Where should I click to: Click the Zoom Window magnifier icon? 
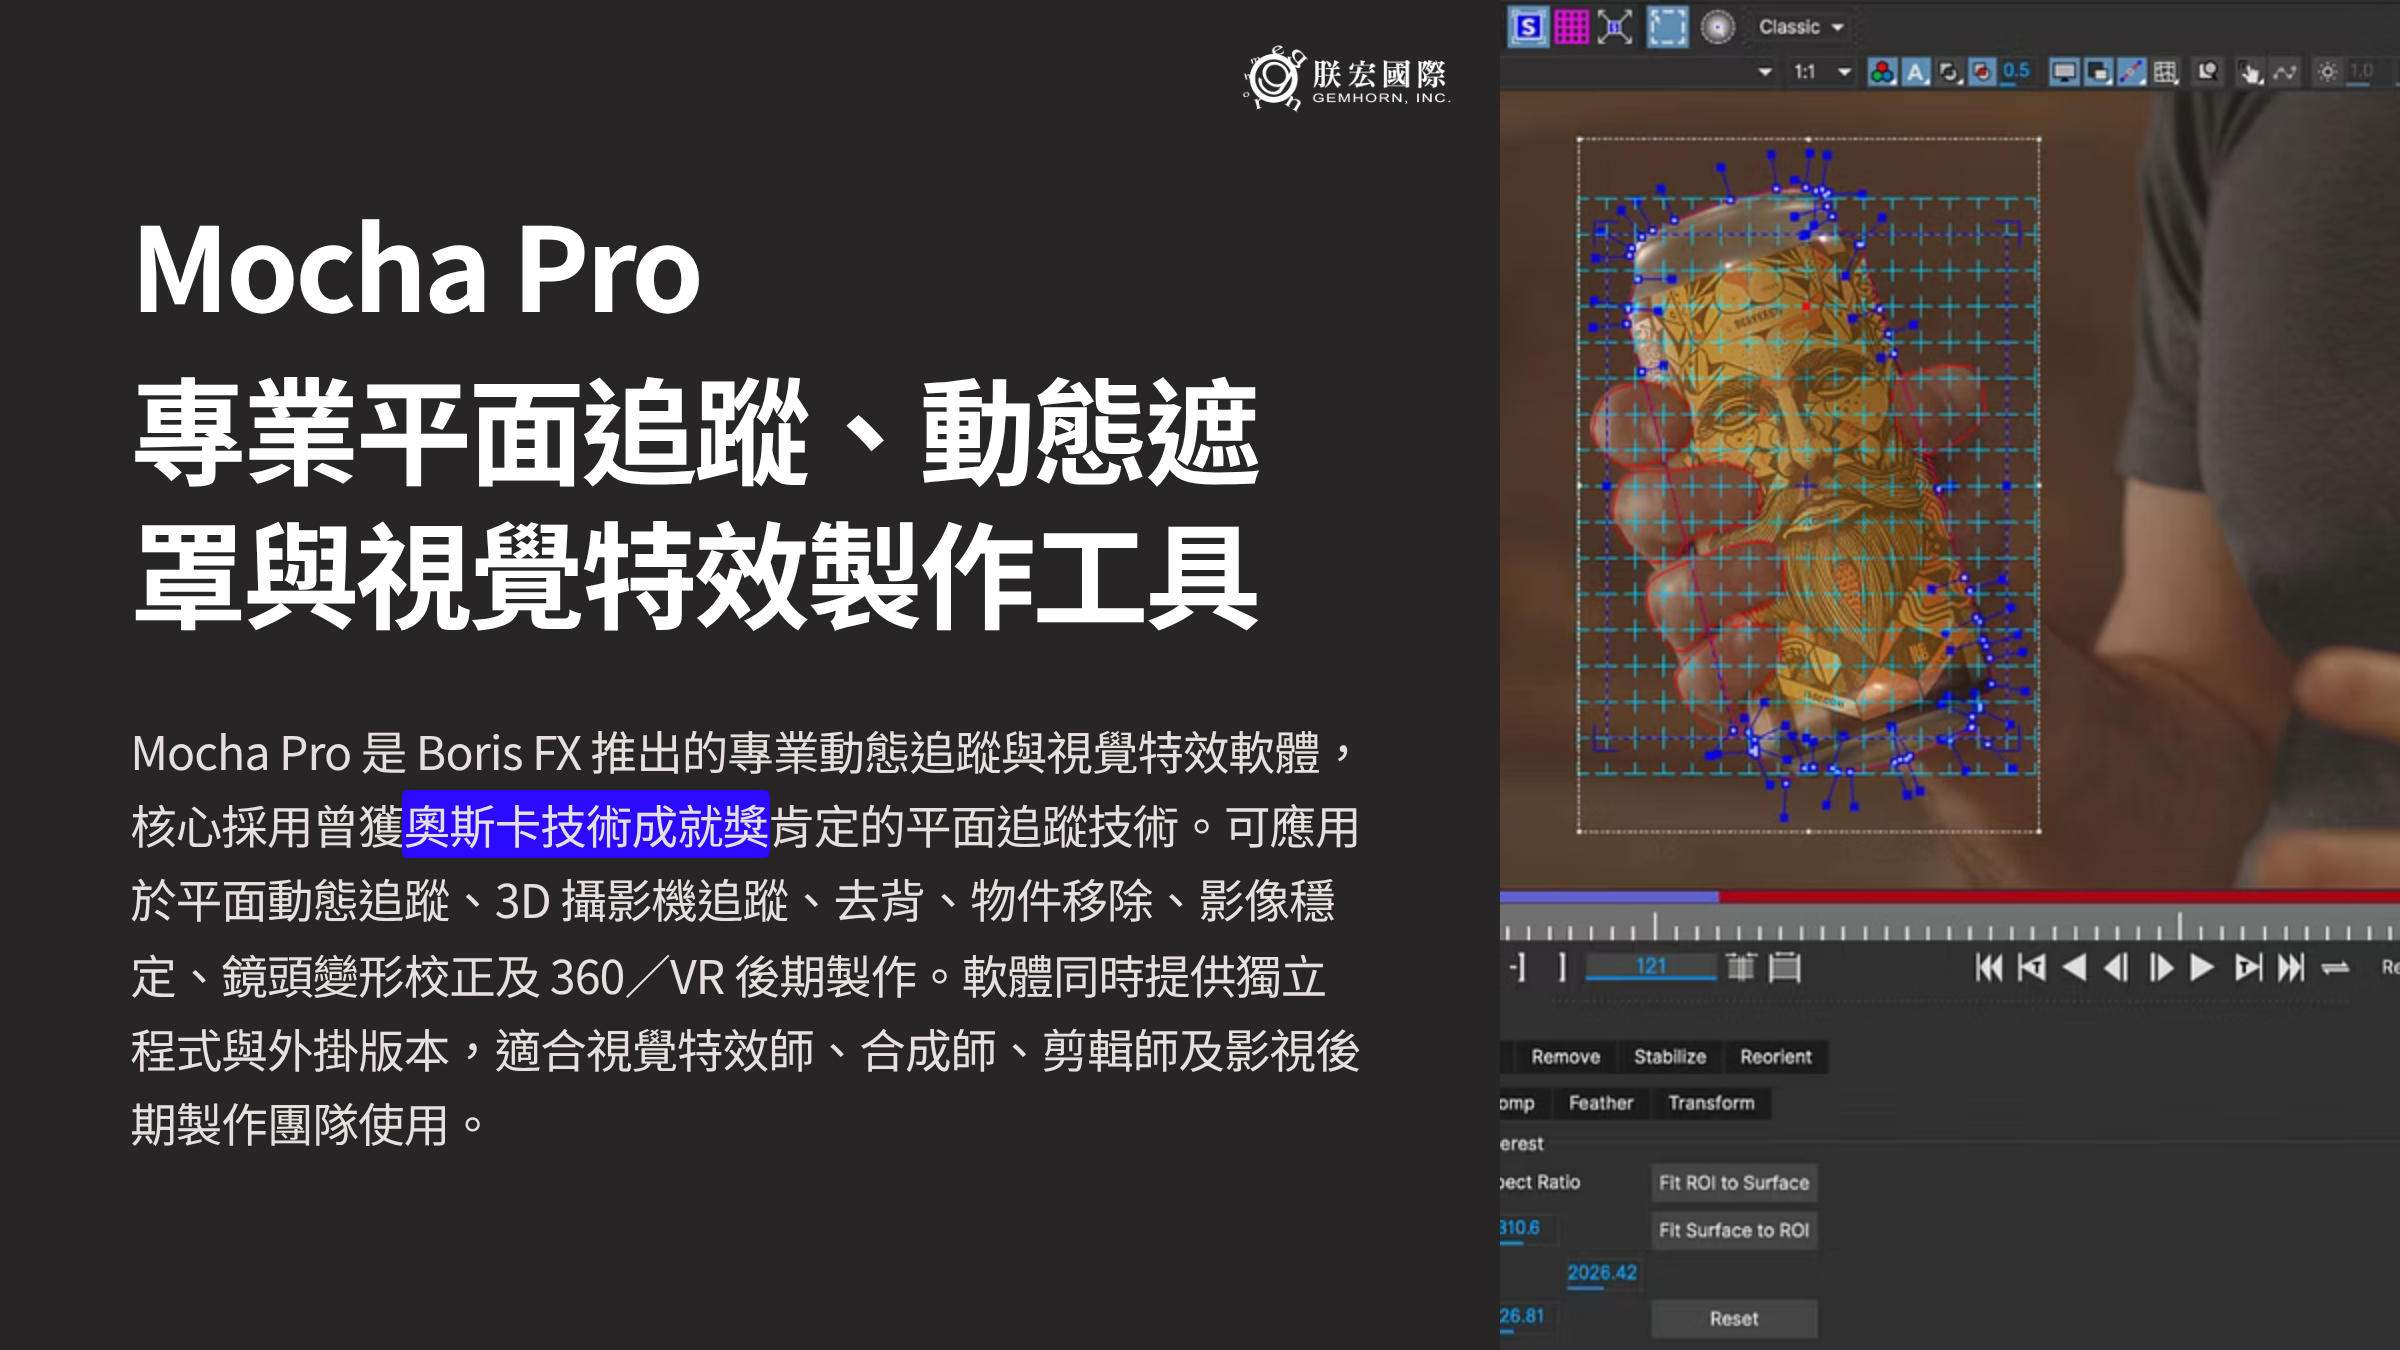pos(2207,72)
